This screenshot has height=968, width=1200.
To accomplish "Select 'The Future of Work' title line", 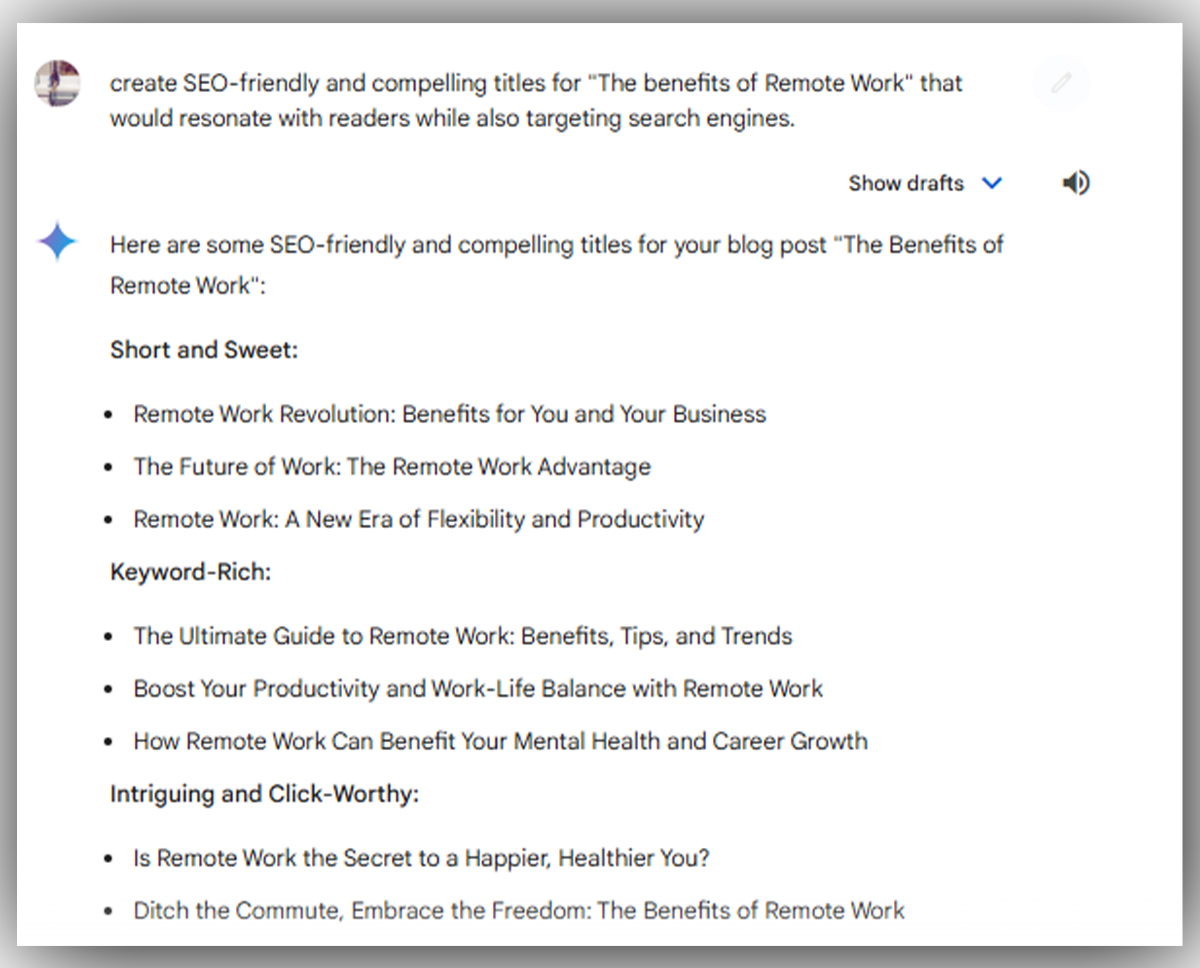I will (x=392, y=467).
